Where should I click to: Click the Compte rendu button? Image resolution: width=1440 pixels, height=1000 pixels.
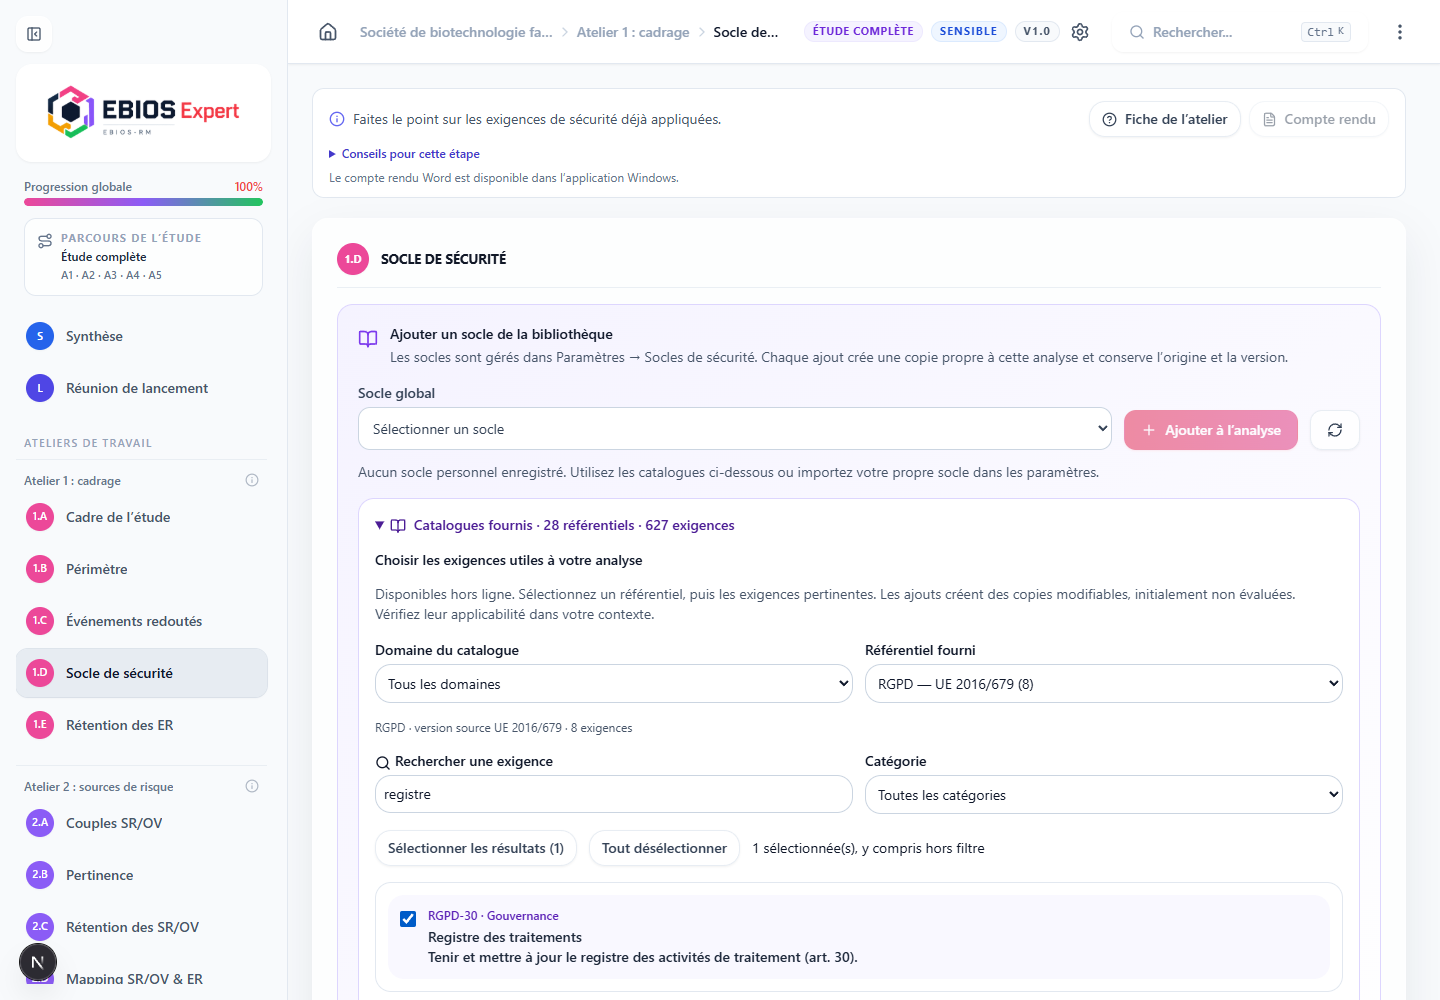1319,119
